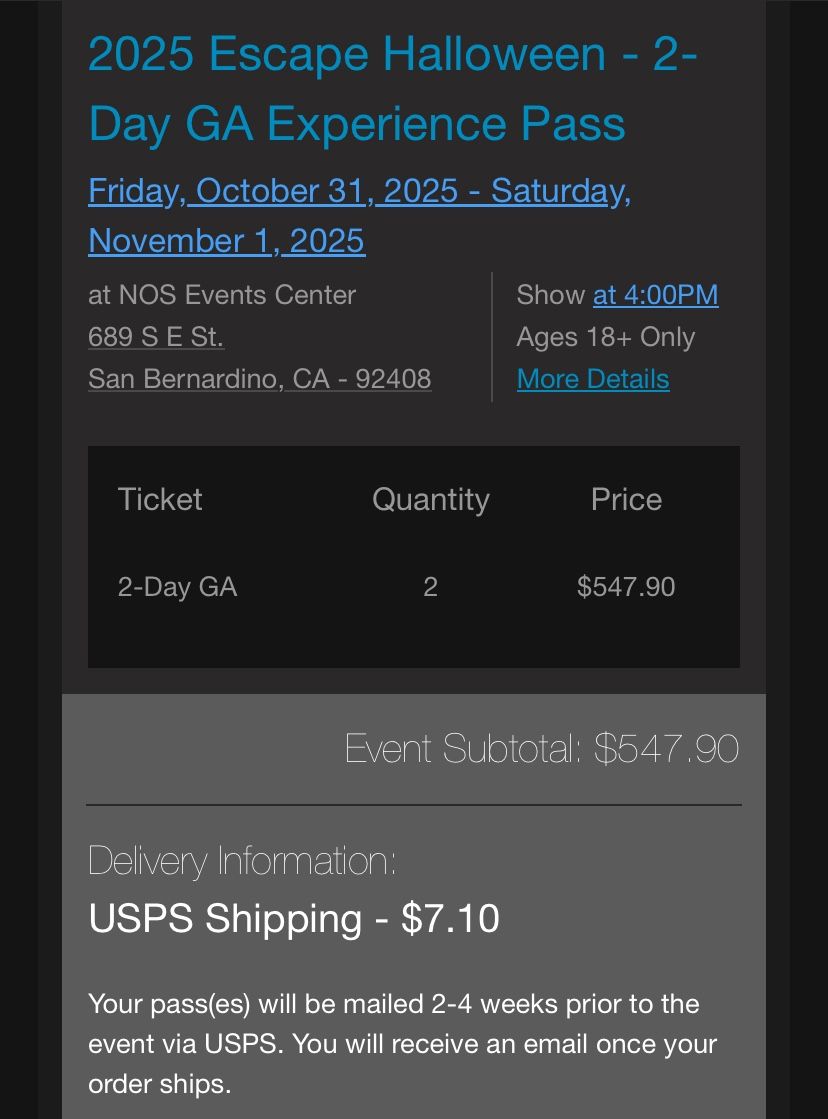Click the Delivery Information heading

244,860
